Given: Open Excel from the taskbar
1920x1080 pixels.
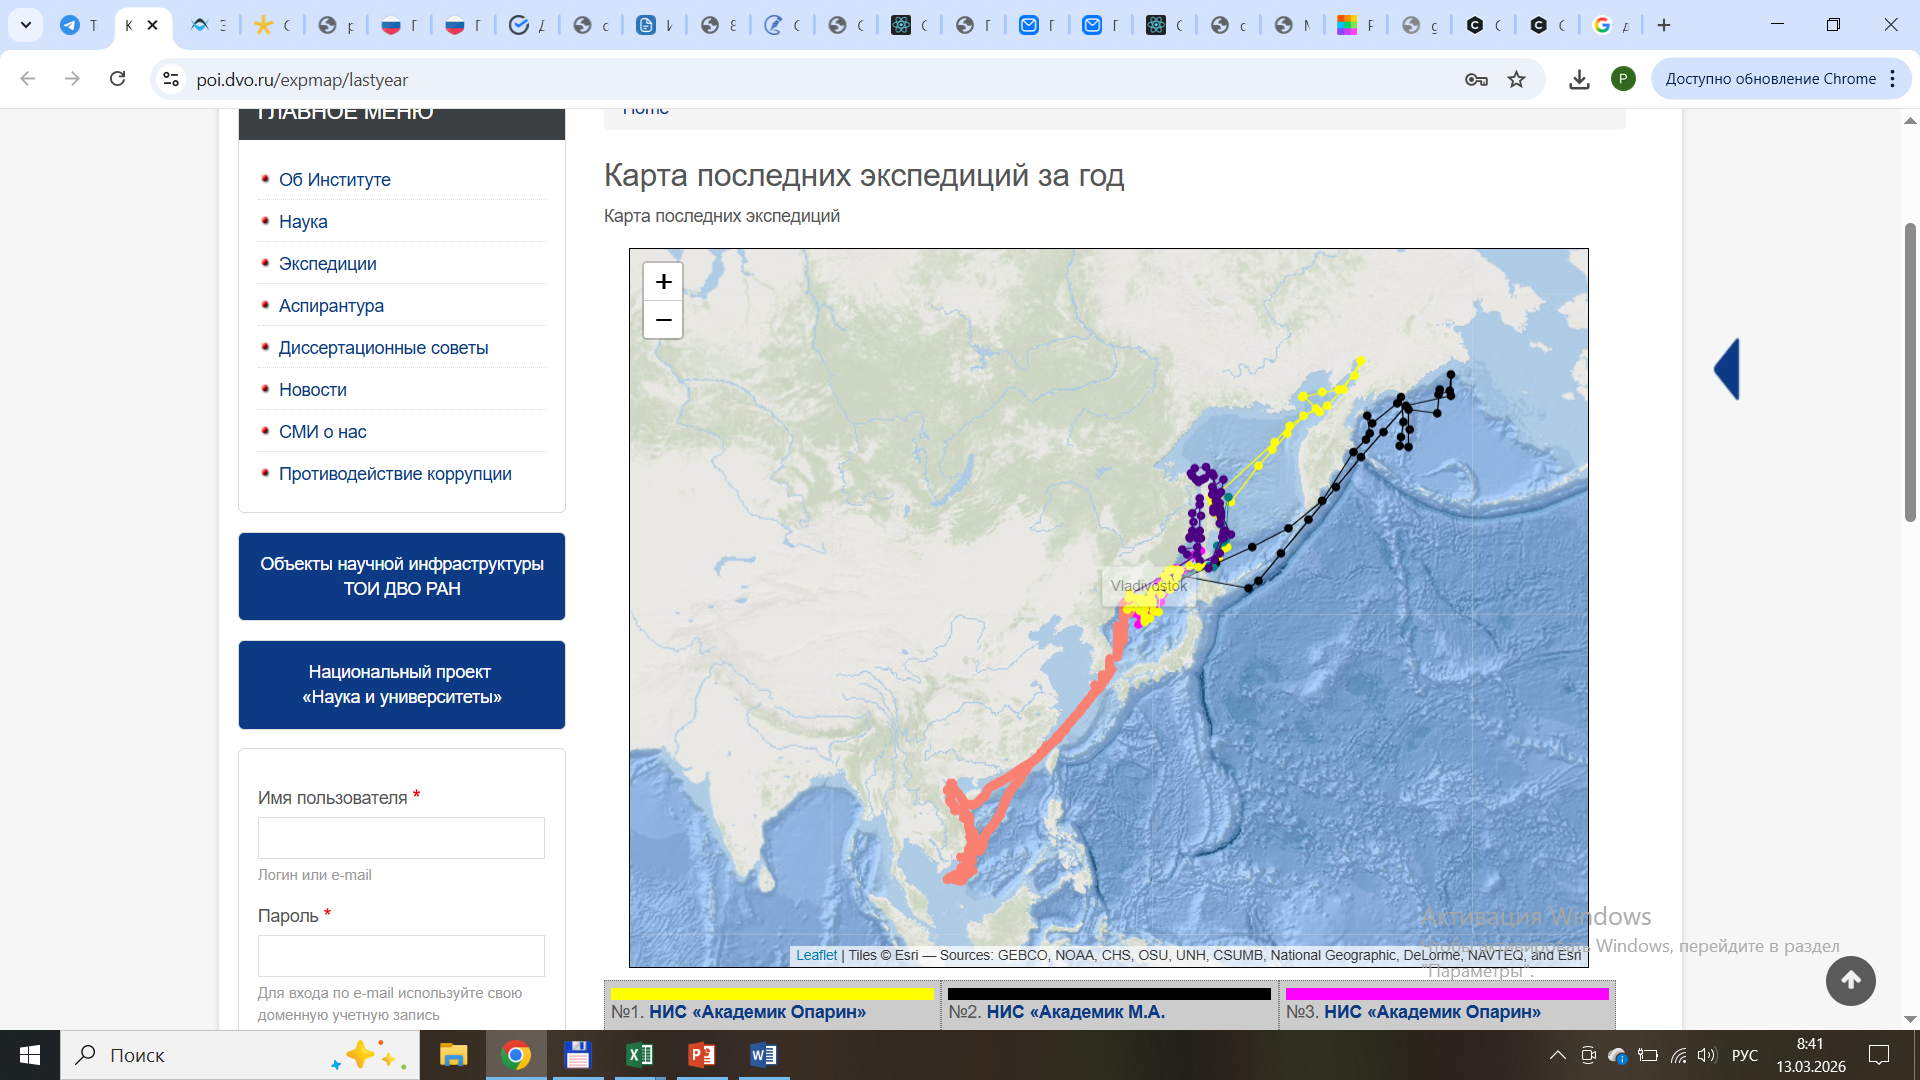Looking at the screenshot, I should pos(640,1055).
